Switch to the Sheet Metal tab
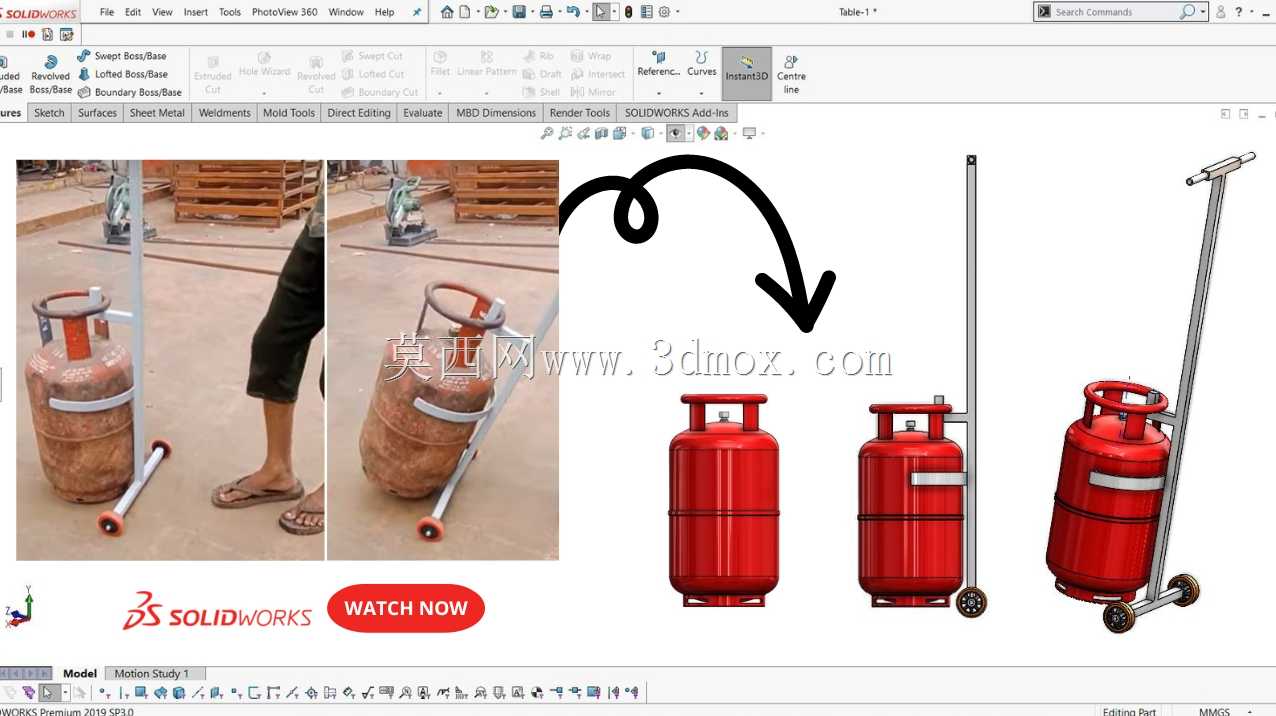The width and height of the screenshot is (1276, 716). (157, 113)
